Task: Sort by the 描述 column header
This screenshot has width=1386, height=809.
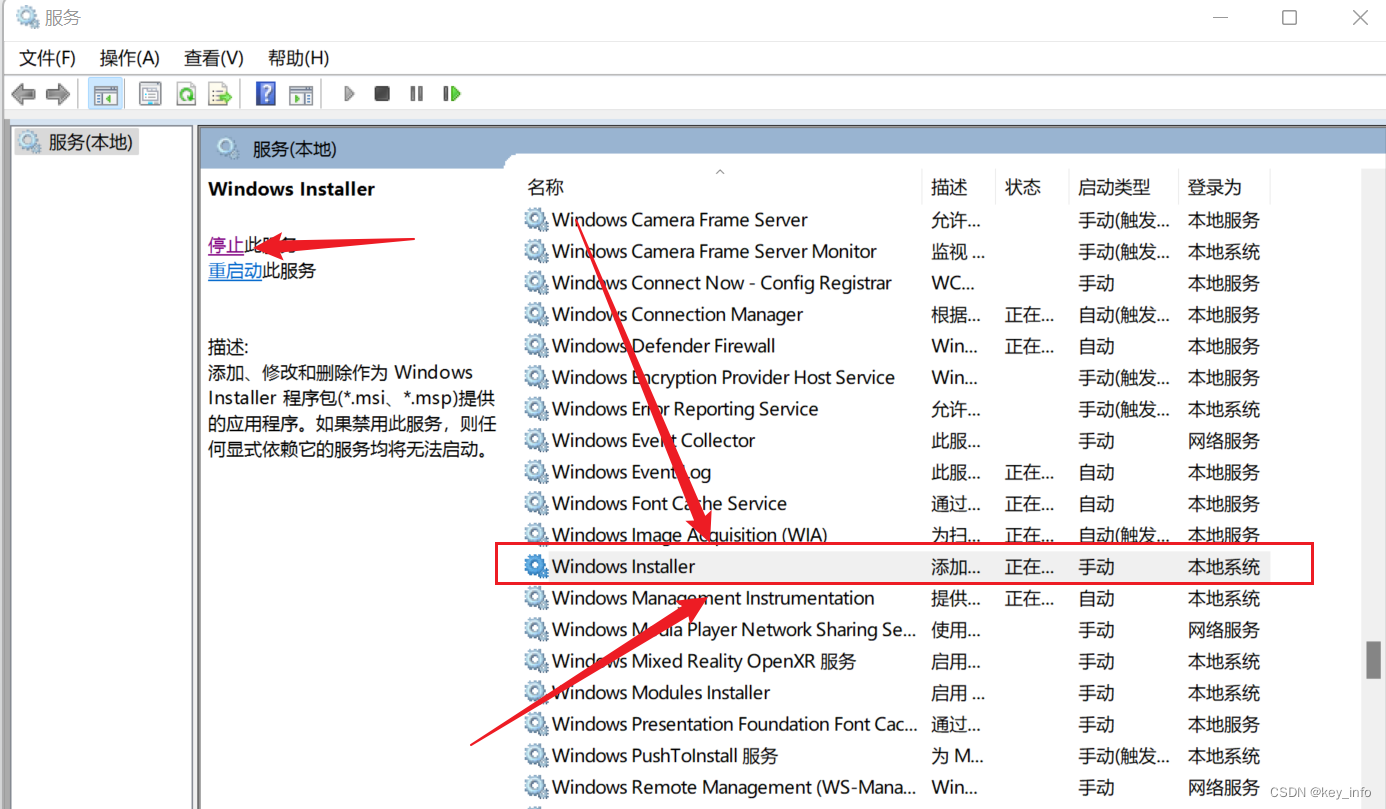Action: pyautogui.click(x=958, y=187)
